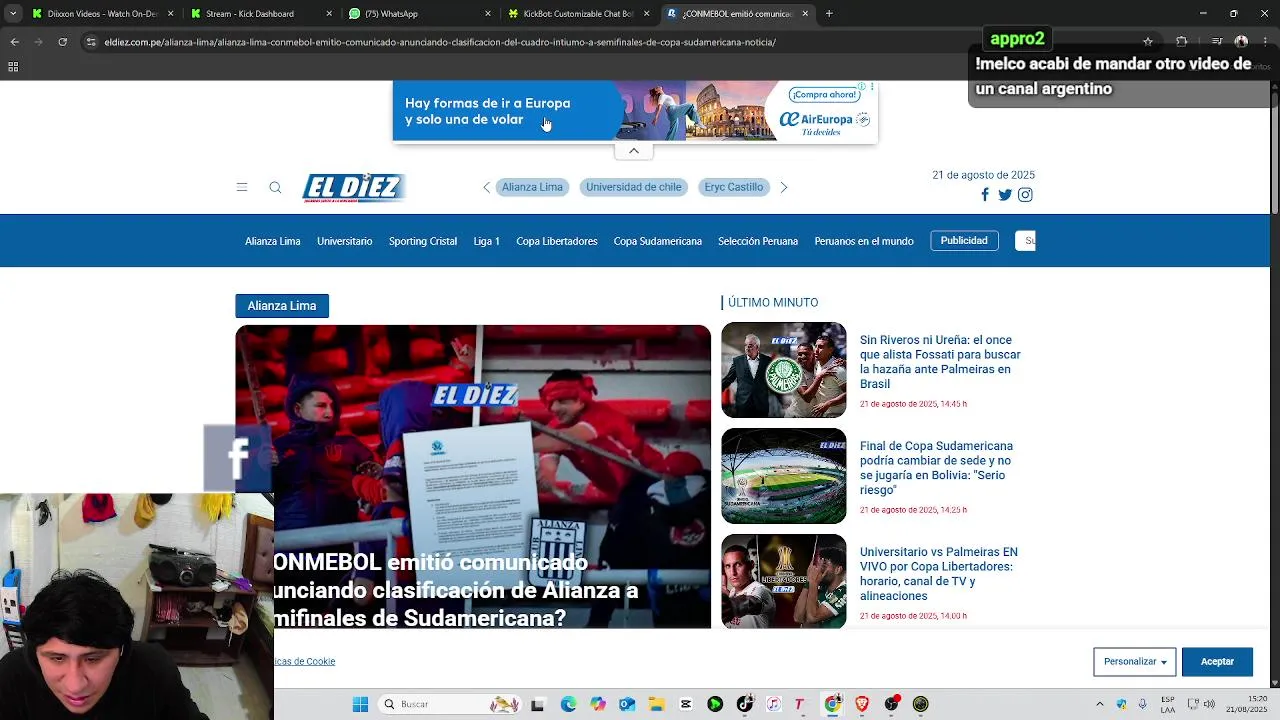Open File Explorer from taskbar
The width and height of the screenshot is (1280, 720).
(656, 704)
